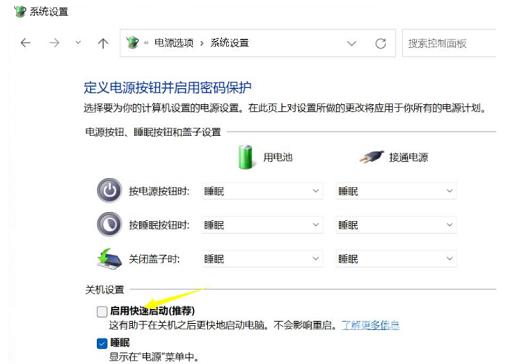Screen dimensions: 520x364
Task: Refresh the page with the refresh icon
Action: click(380, 43)
